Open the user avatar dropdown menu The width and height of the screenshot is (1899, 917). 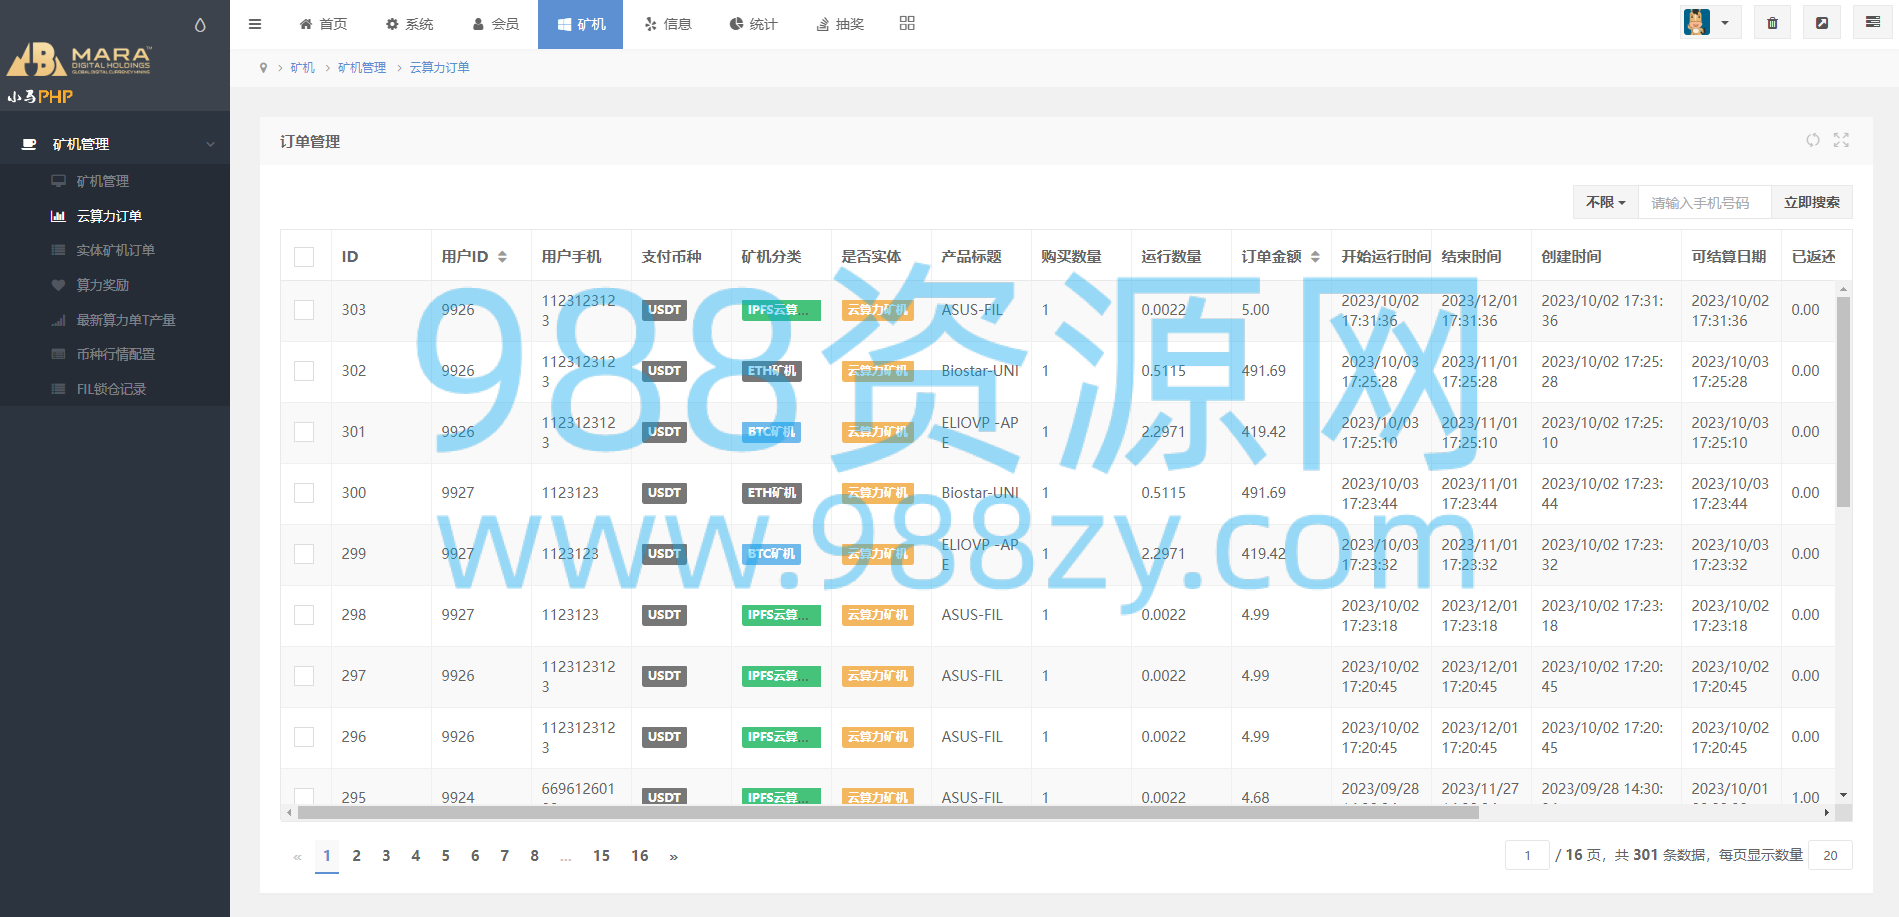click(1710, 23)
